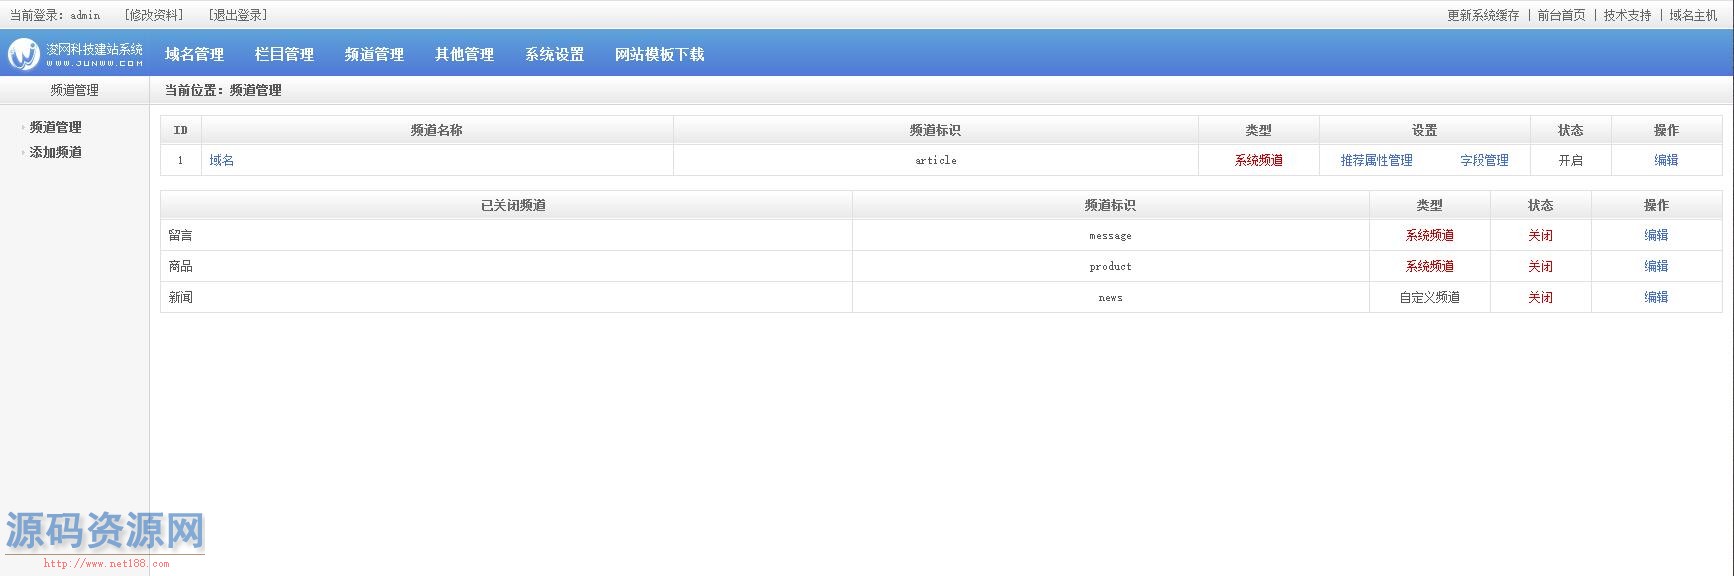The image size is (1734, 576).
Task: Click the 修改资料 link
Action: click(x=153, y=15)
